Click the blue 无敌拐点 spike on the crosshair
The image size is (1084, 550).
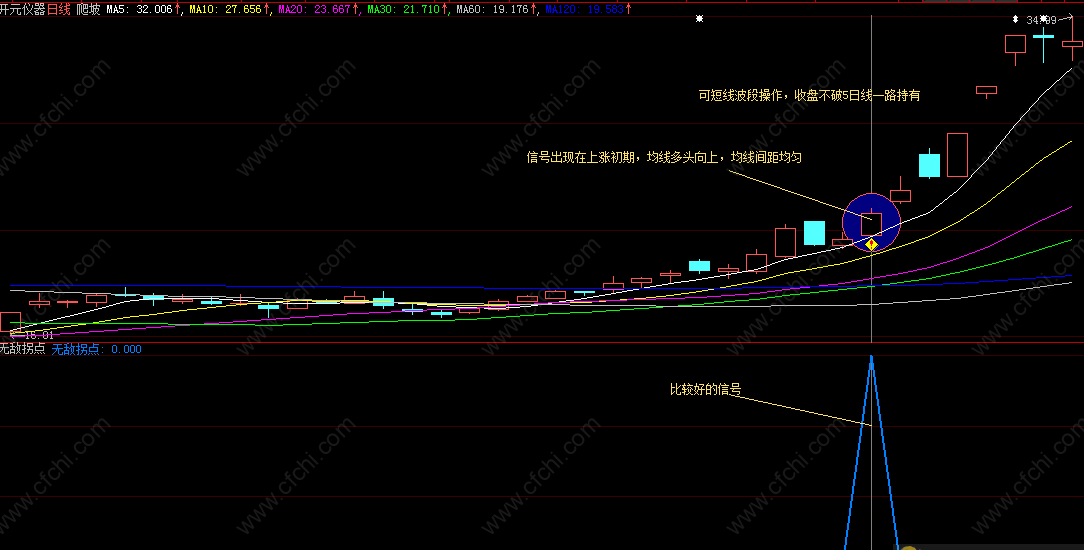point(871,453)
